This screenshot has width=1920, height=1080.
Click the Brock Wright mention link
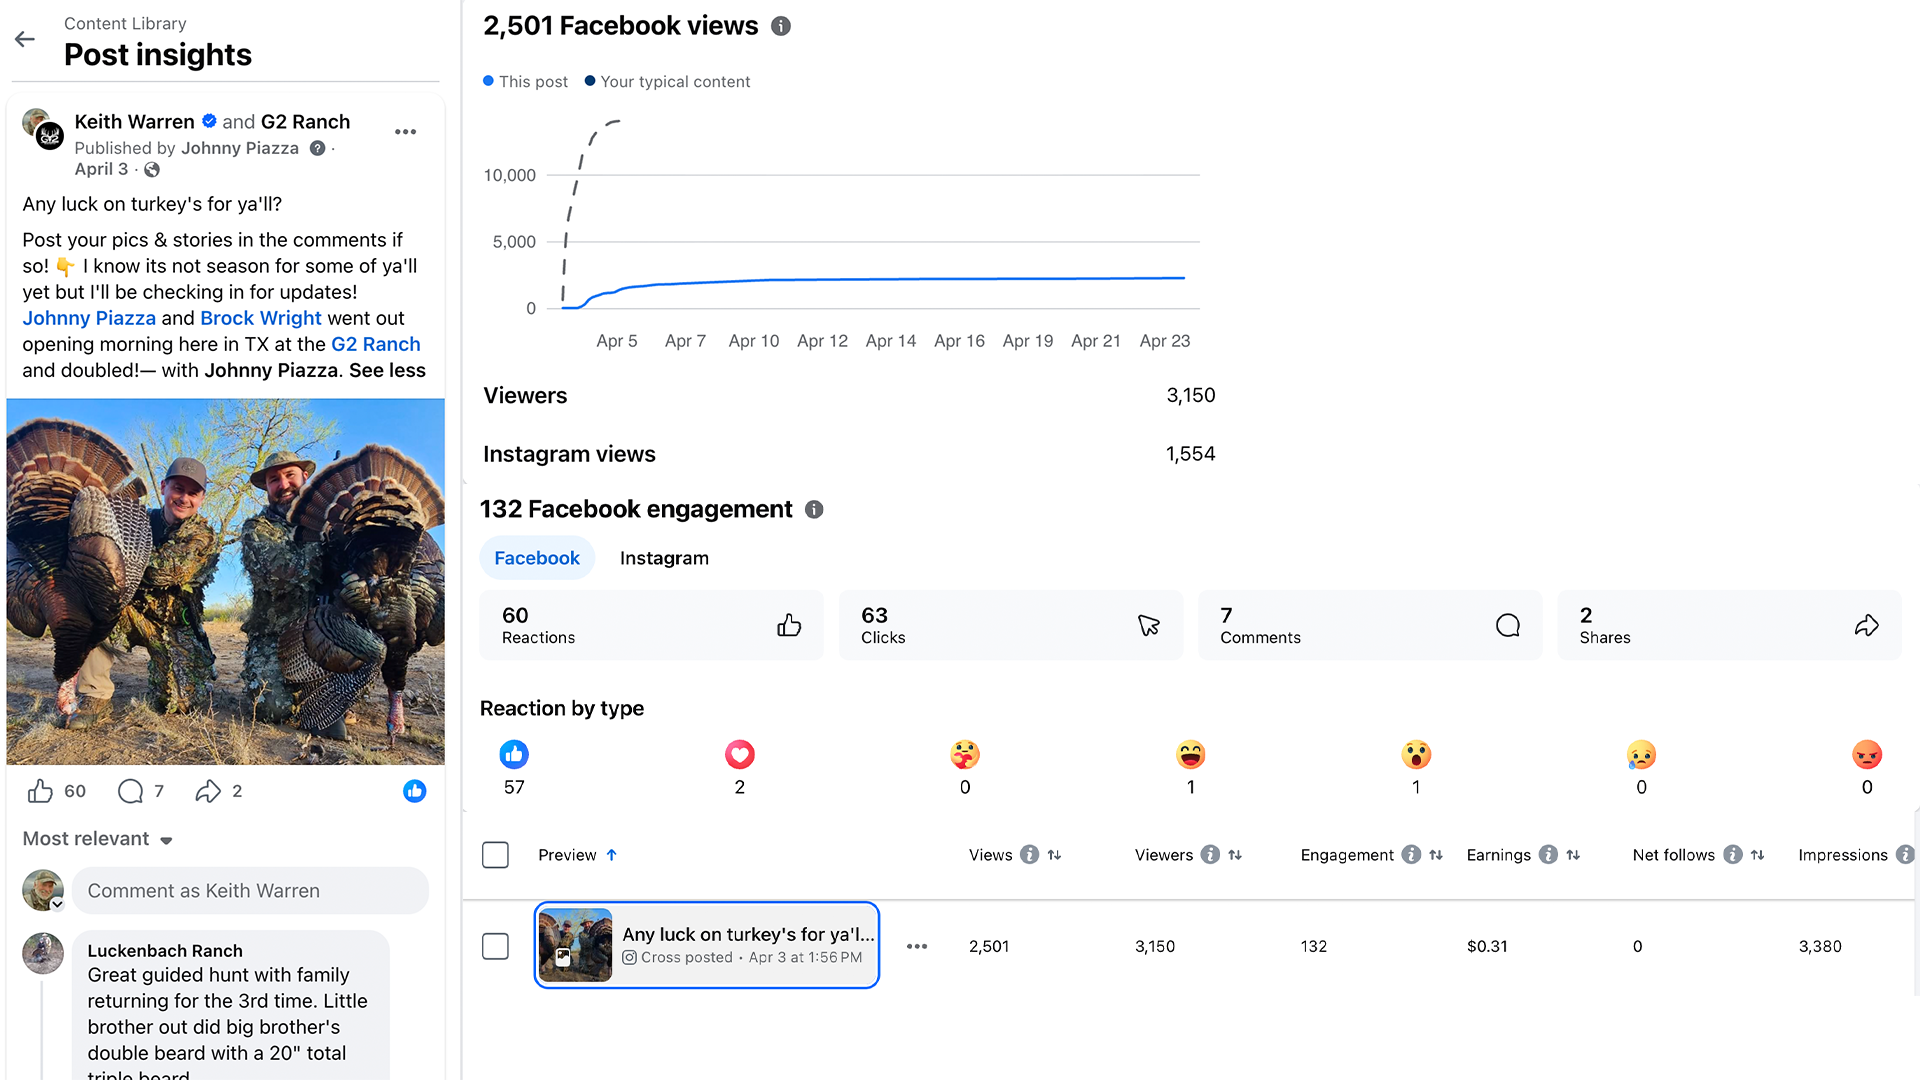261,318
